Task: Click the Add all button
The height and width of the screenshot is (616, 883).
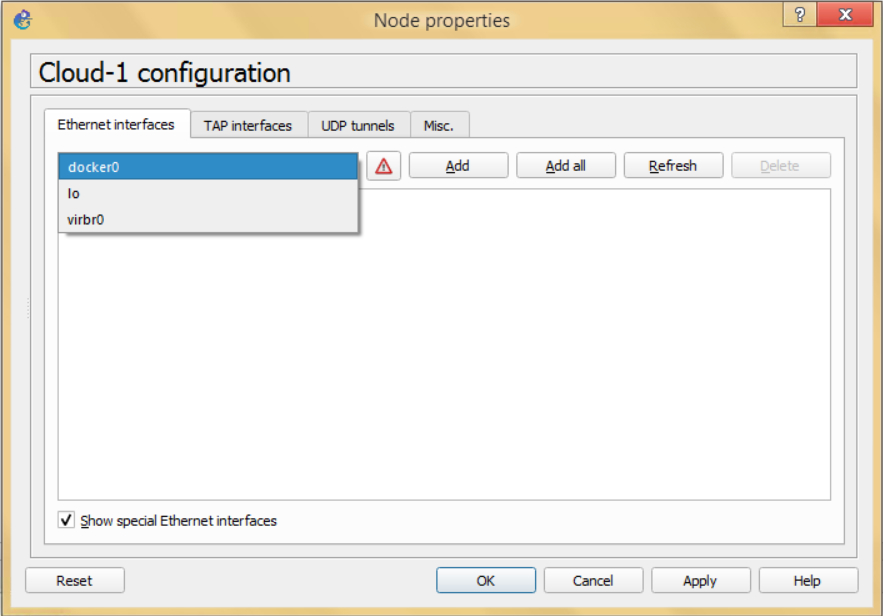Action: [565, 165]
